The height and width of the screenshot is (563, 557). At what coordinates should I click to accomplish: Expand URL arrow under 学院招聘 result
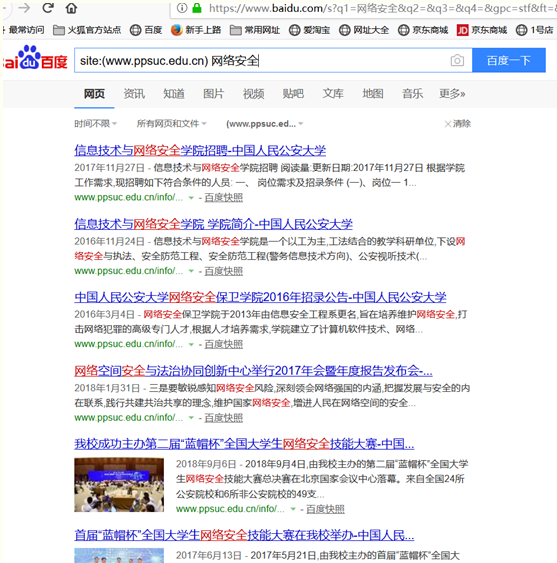191,198
